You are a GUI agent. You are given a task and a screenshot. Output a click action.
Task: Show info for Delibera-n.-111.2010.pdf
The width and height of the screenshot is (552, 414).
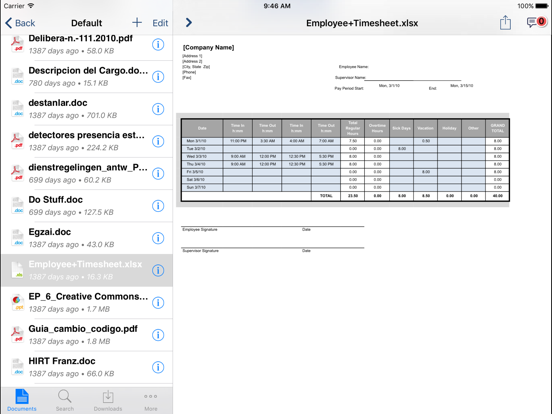[x=158, y=44]
